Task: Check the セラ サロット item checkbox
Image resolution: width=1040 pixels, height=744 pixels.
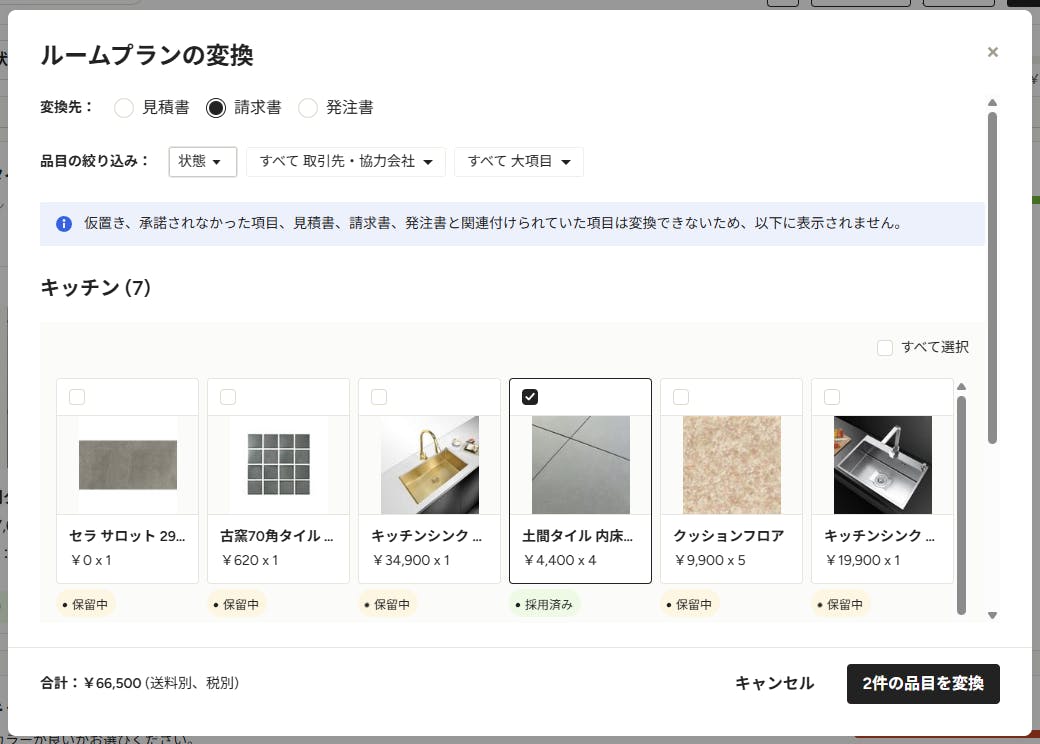Action: click(x=77, y=397)
